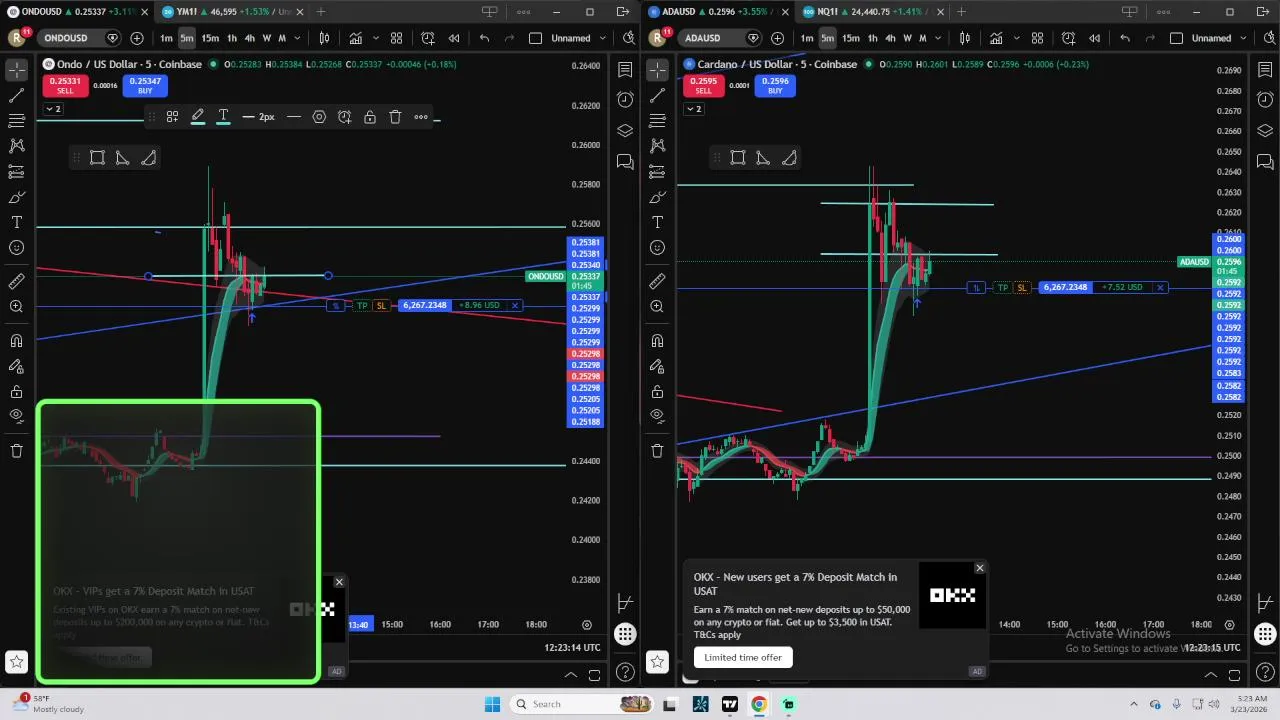Select the ruler measure tool in ADAUSD window

(x=657, y=282)
